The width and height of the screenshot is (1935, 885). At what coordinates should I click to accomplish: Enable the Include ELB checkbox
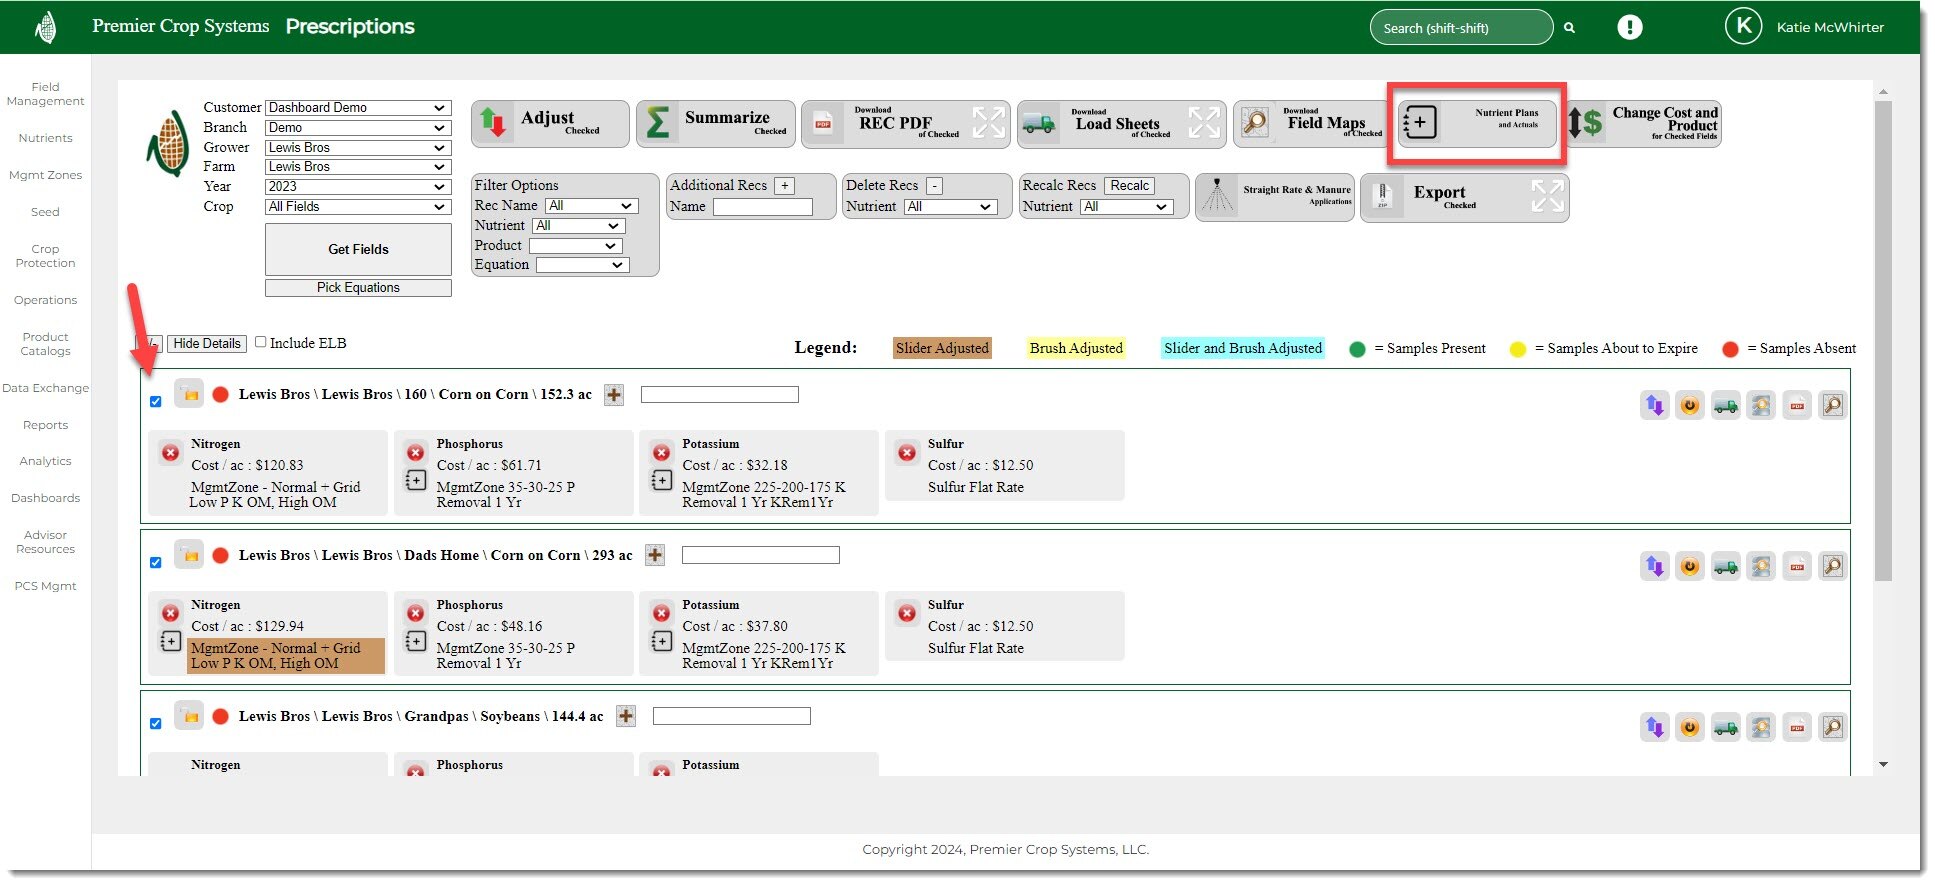261,342
